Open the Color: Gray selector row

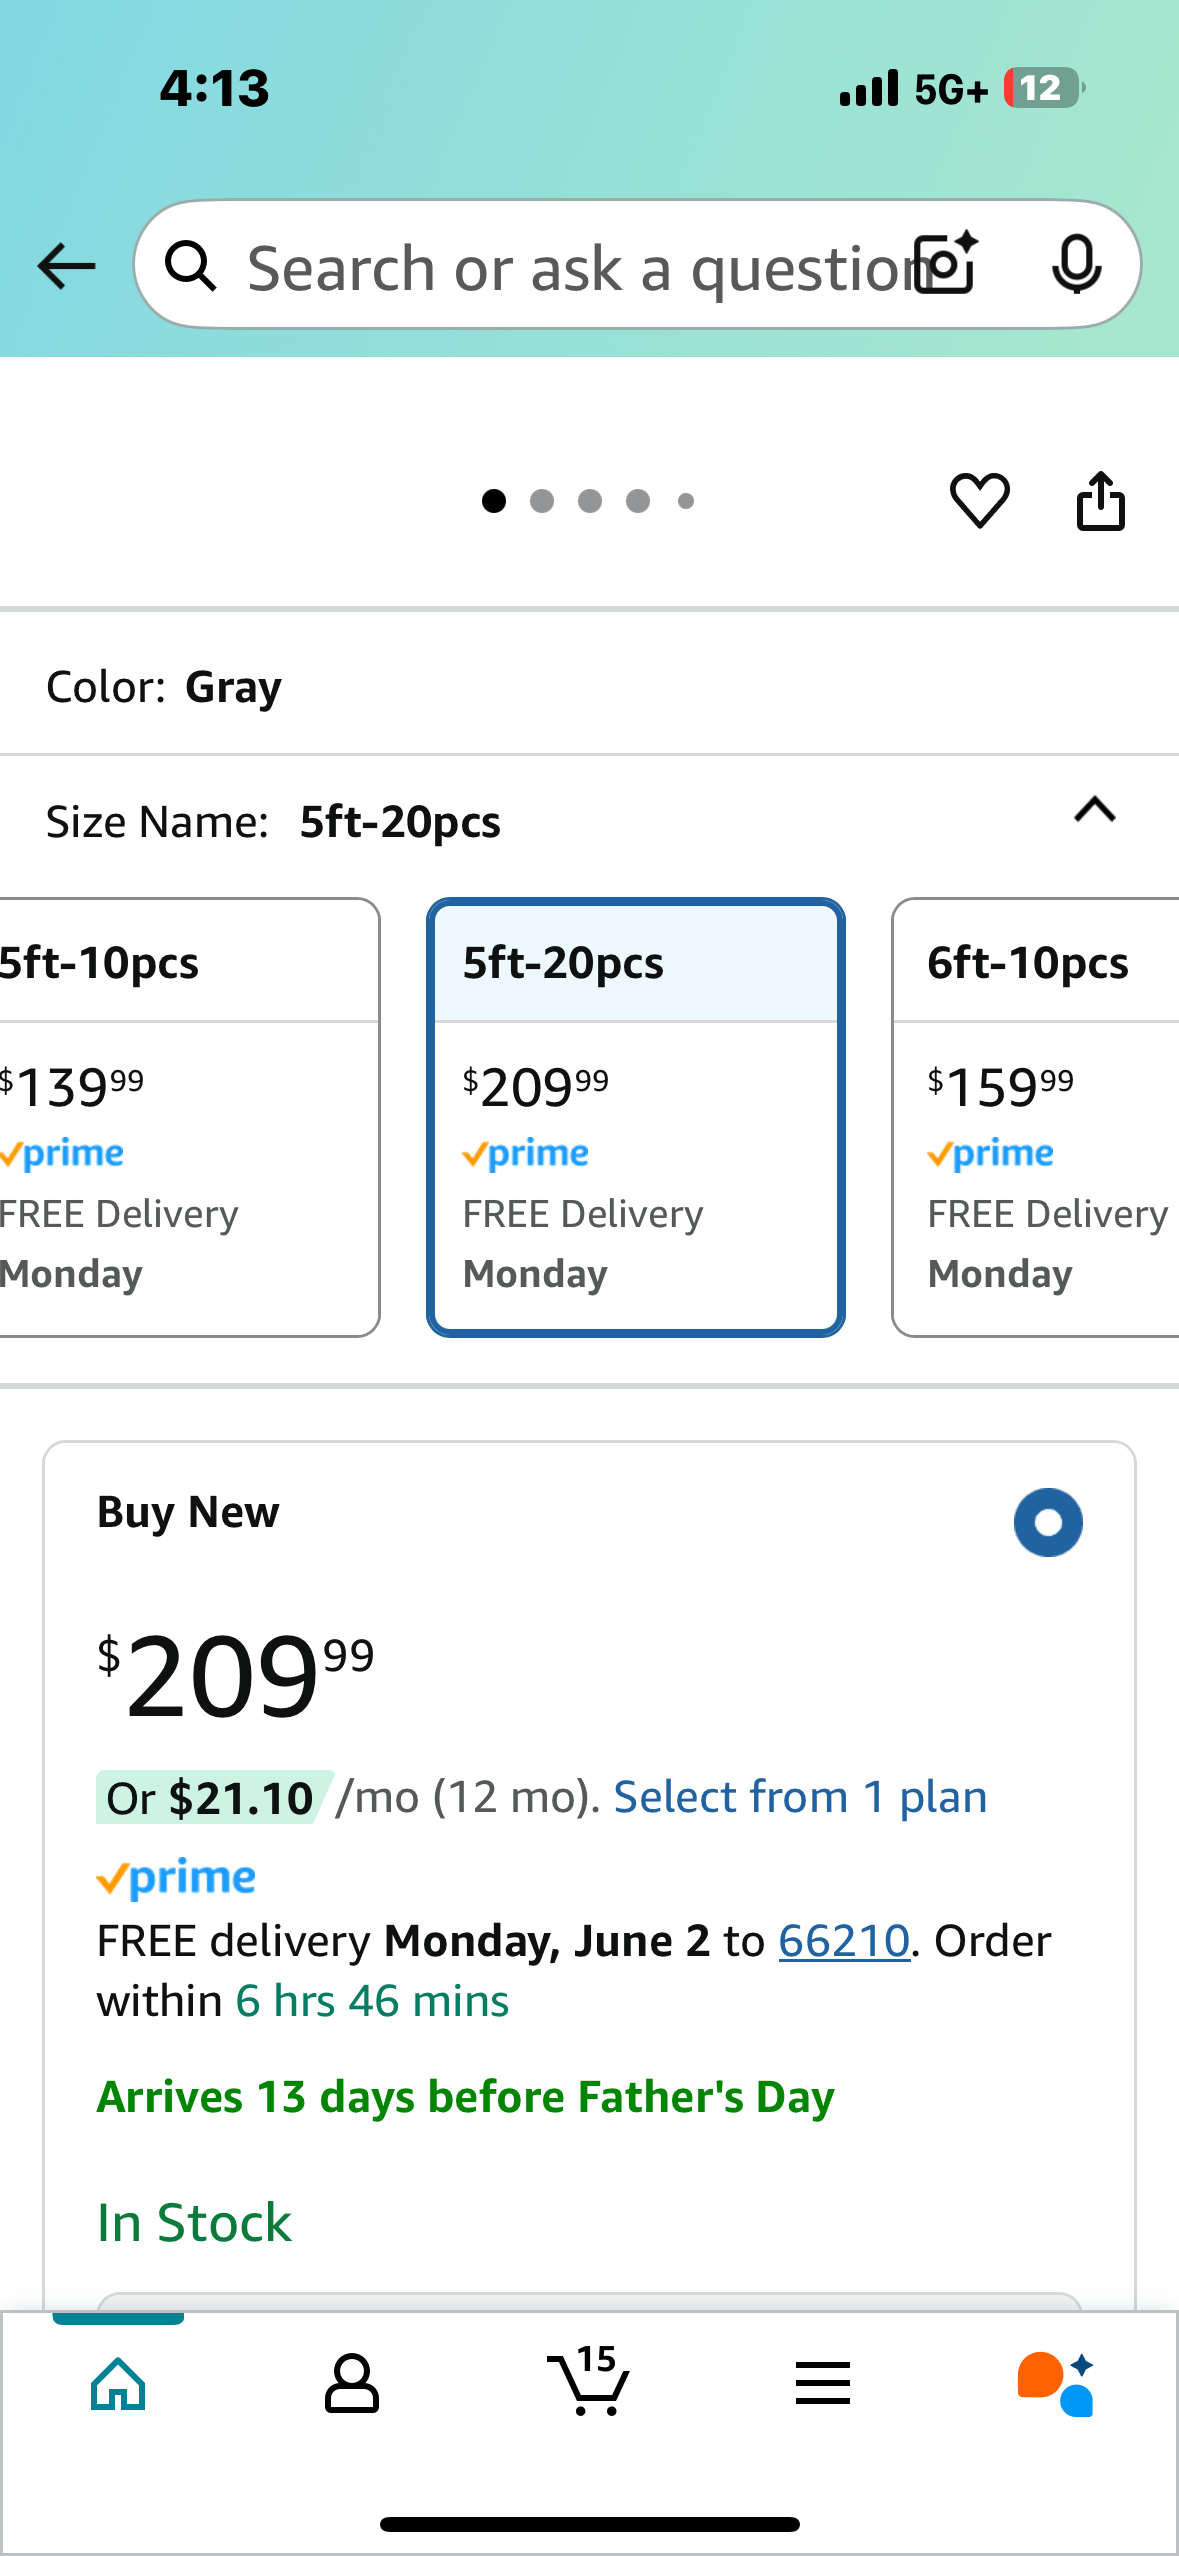589,687
